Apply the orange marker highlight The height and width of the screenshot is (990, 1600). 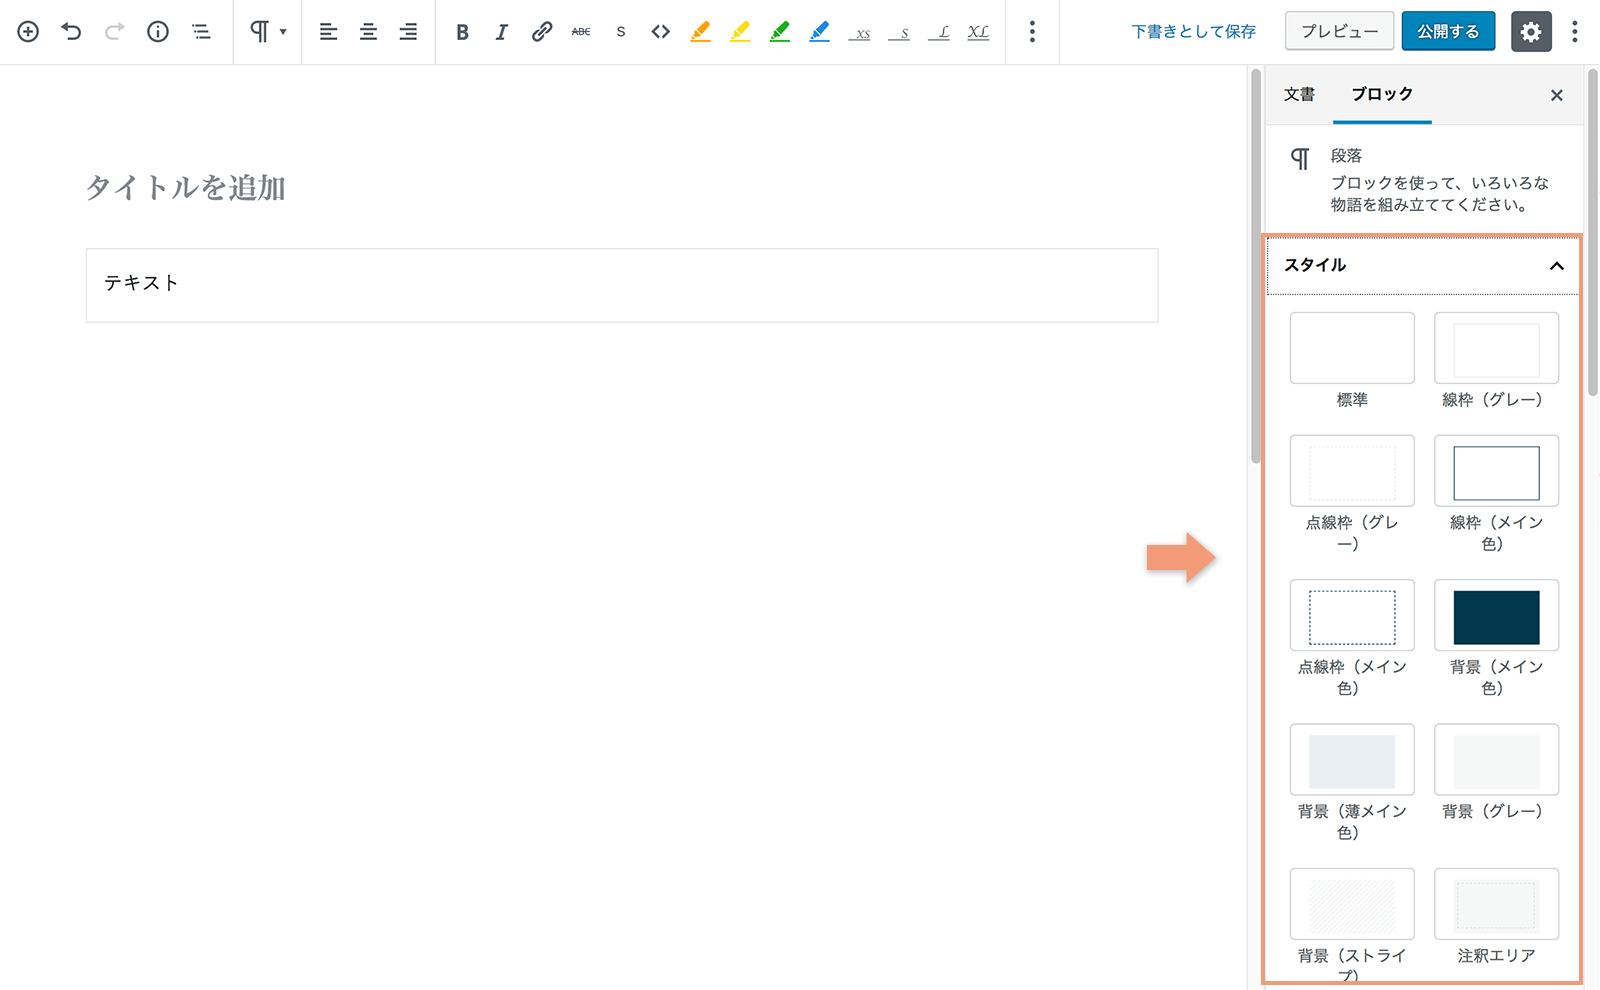[x=700, y=32]
